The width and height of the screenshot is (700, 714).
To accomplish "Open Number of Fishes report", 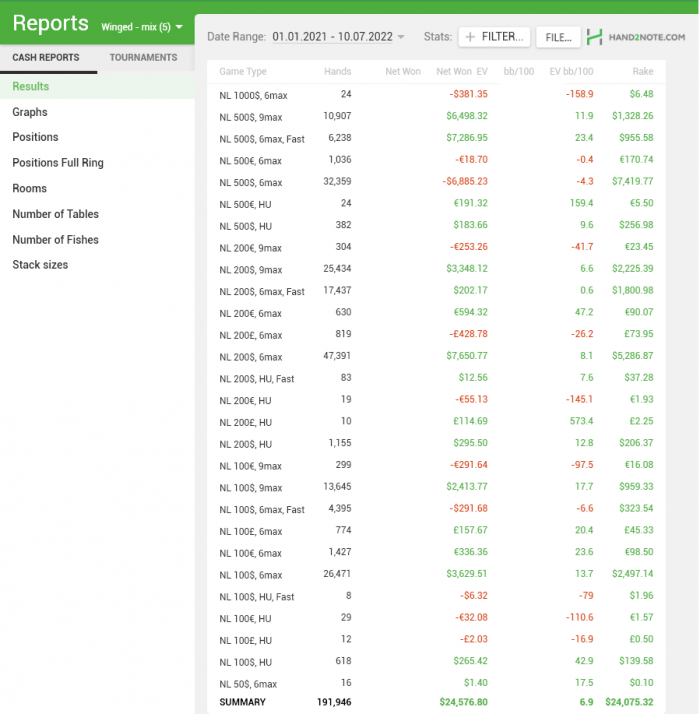I will (56, 239).
